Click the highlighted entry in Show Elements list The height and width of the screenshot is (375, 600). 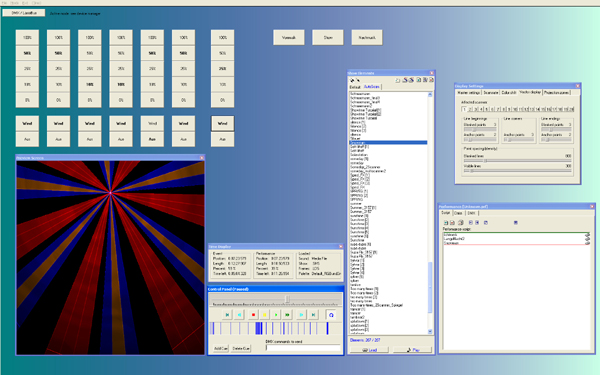tap(388, 142)
